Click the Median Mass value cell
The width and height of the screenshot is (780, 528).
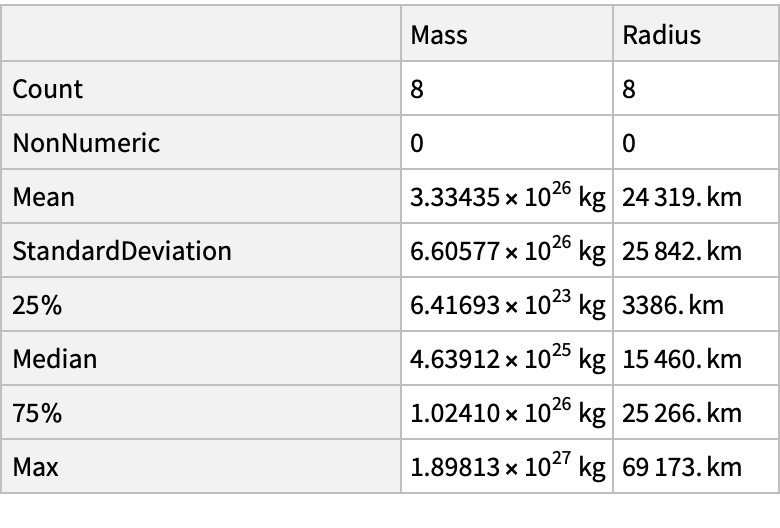point(508,358)
